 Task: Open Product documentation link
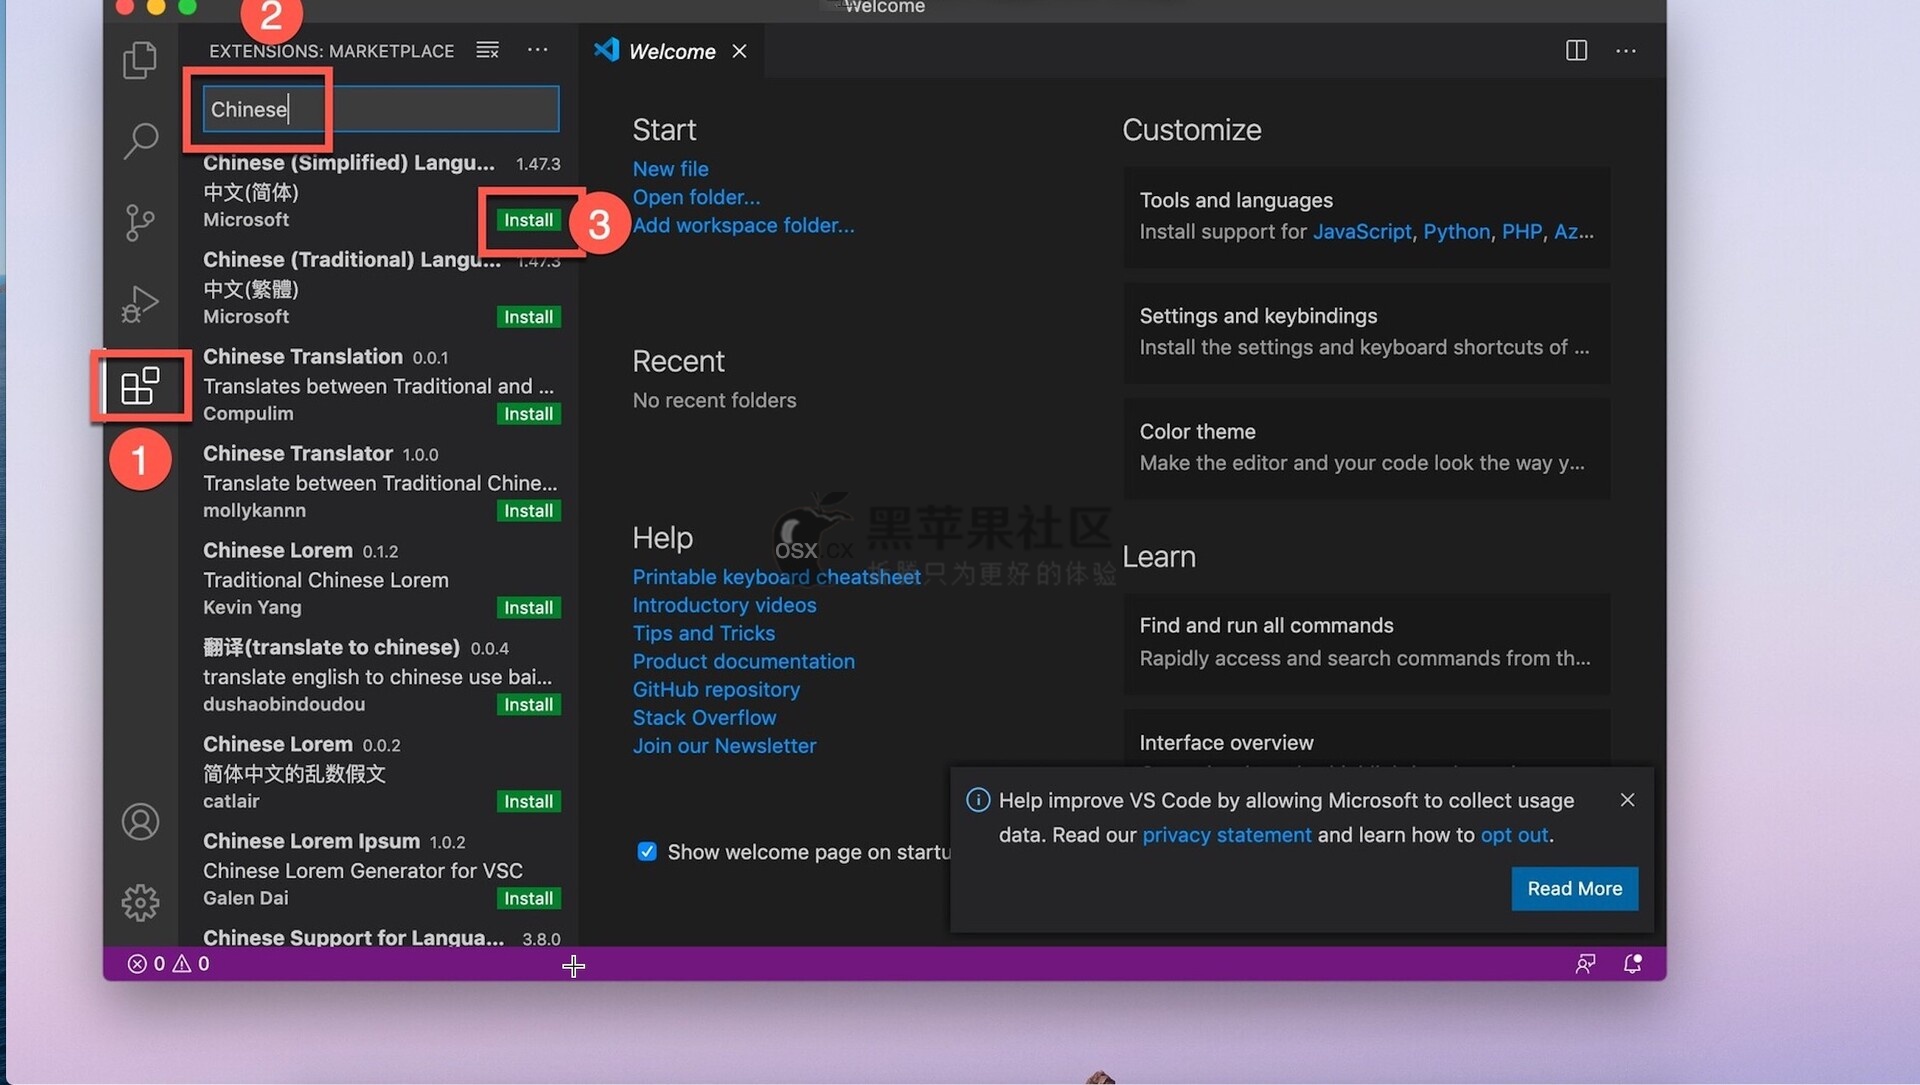[743, 661]
